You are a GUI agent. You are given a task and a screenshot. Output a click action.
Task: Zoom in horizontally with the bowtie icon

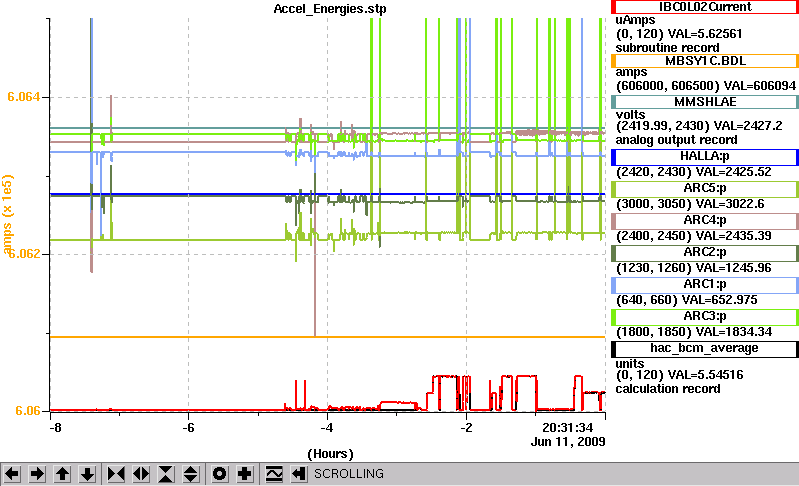tap(116, 474)
